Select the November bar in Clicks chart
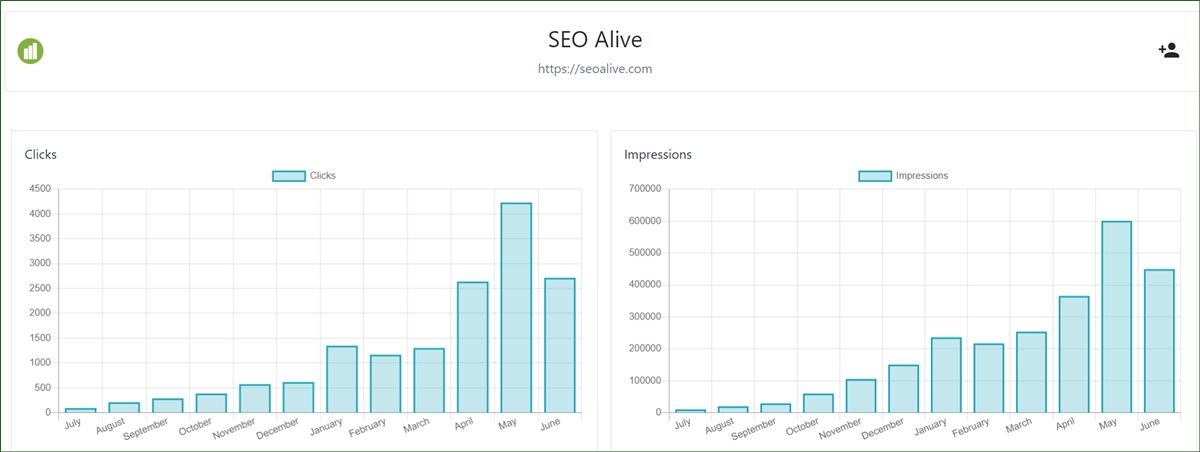Viewport: 1200px width, 452px height. pyautogui.click(x=255, y=398)
